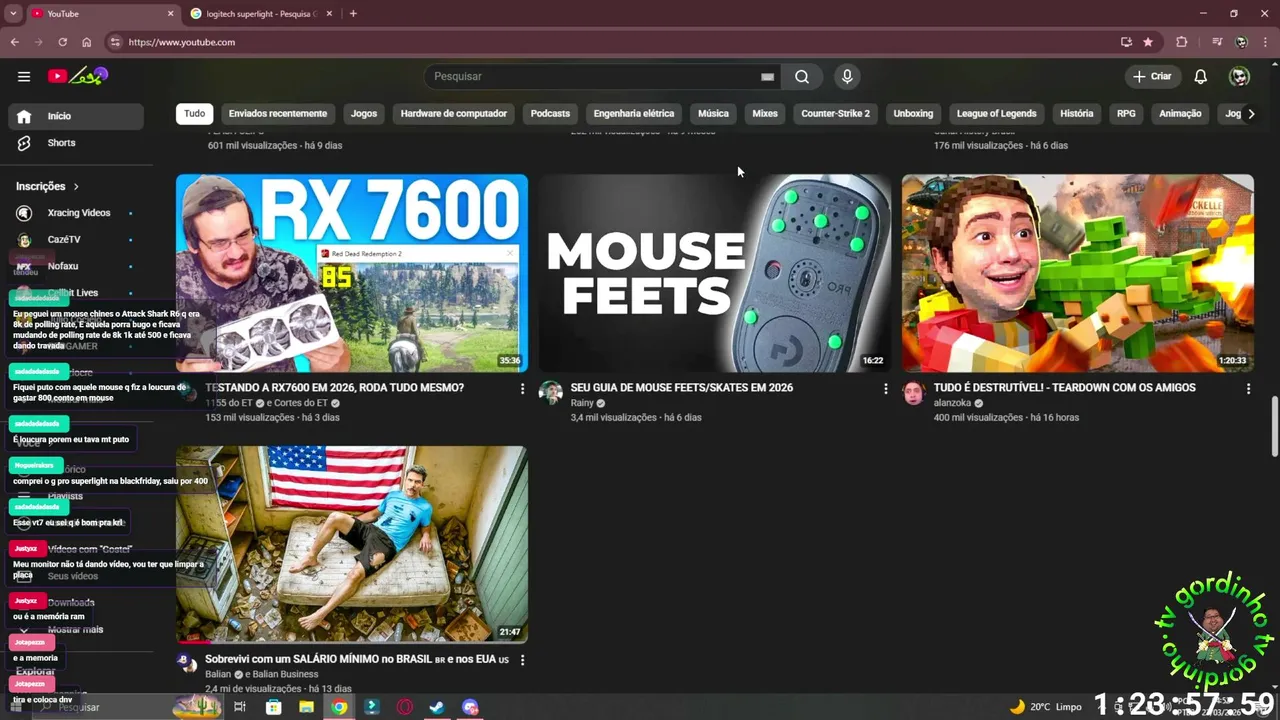The width and height of the screenshot is (1280, 720).
Task: Go forward in the browser
Action: [x=38, y=42]
